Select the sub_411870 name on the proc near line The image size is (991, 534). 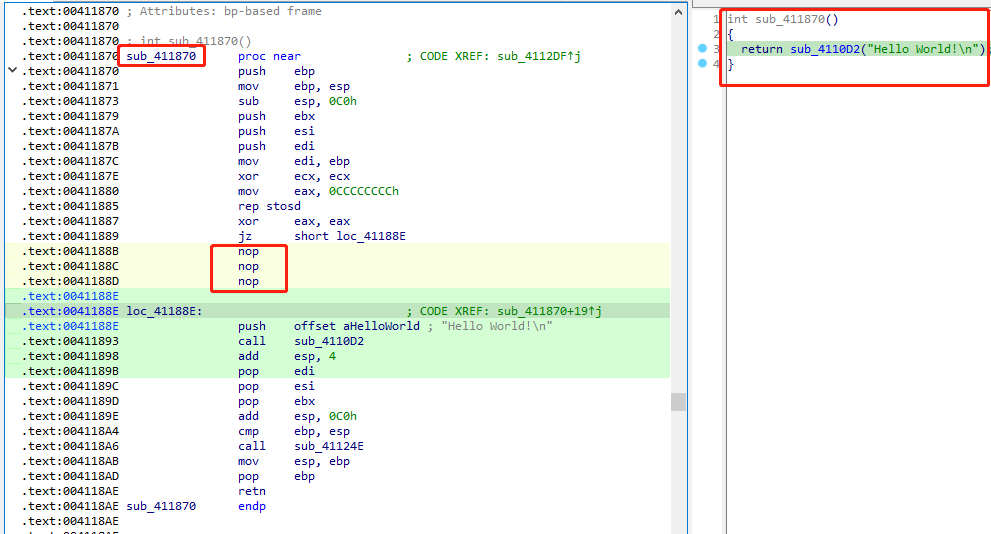tap(161, 56)
